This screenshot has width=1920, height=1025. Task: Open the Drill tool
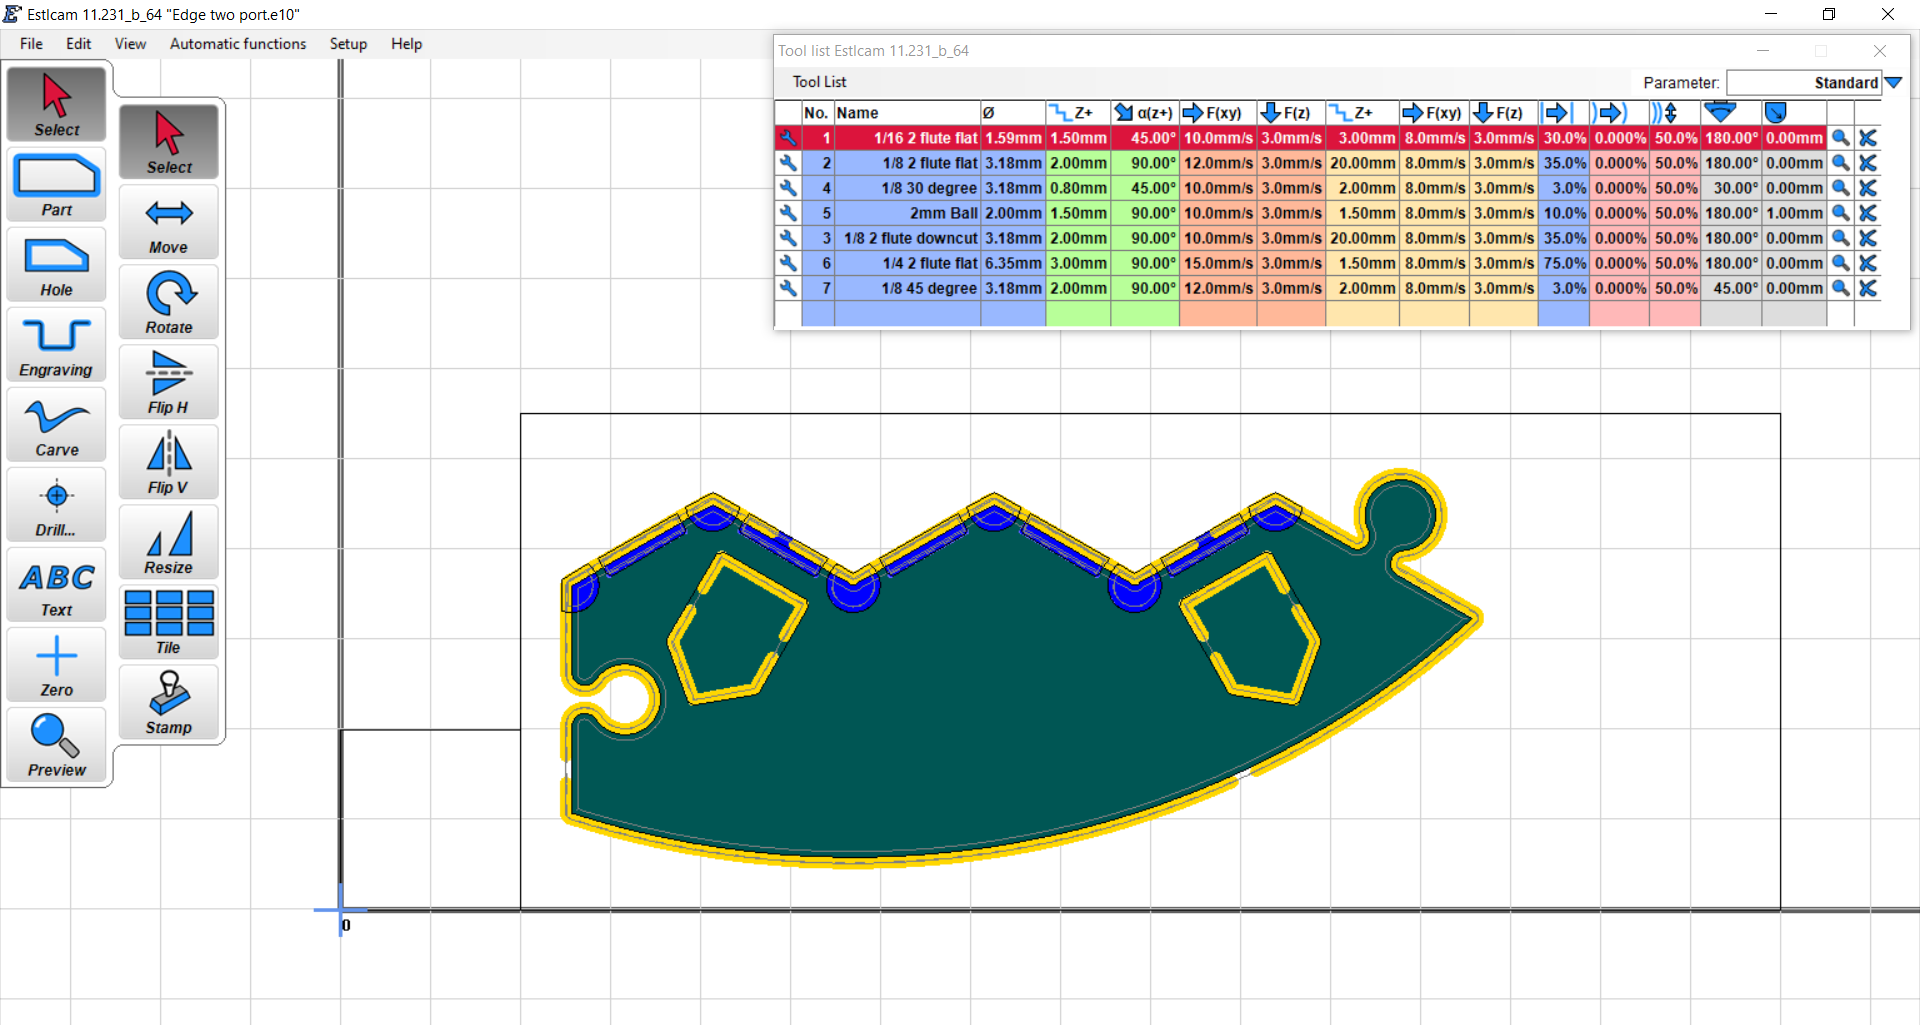[x=57, y=505]
